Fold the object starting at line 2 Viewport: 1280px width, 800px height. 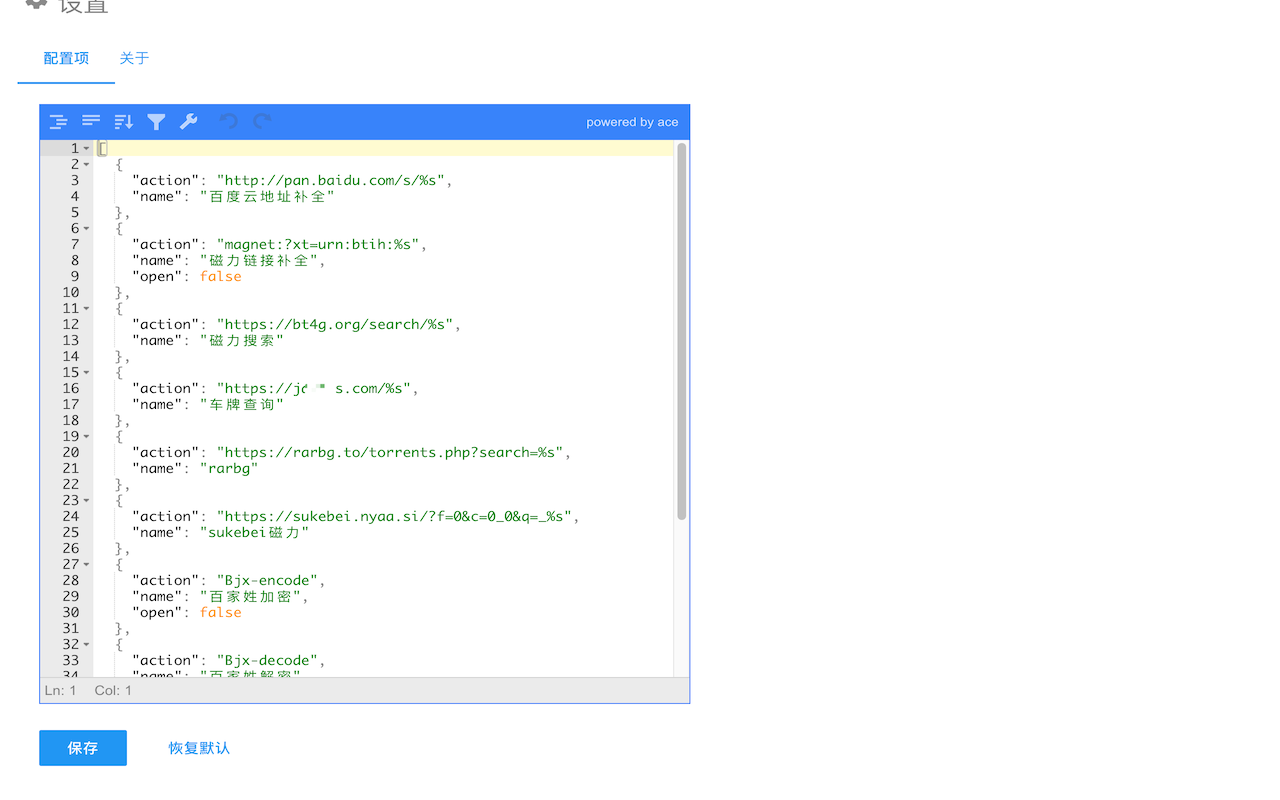pos(87,165)
